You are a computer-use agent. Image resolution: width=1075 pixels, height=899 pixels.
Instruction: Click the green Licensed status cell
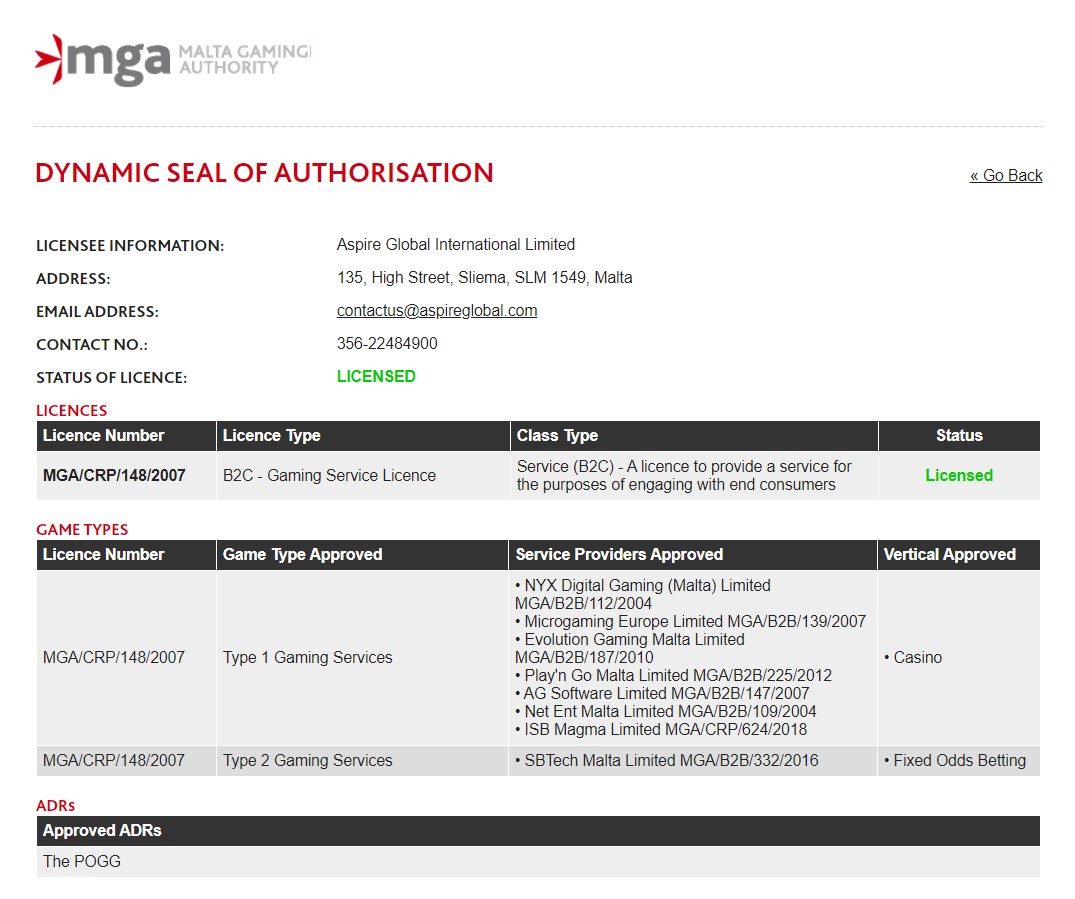click(959, 476)
